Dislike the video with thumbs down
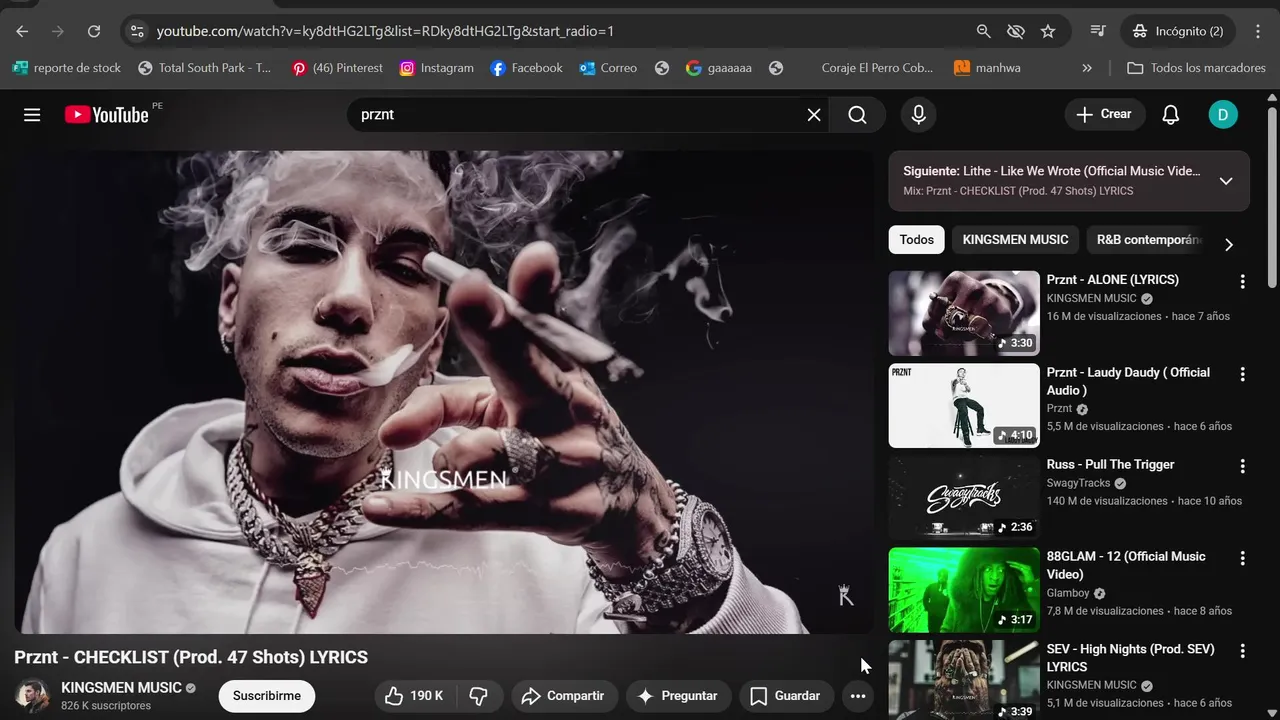Screen dimensions: 1280x720 [x=479, y=696]
